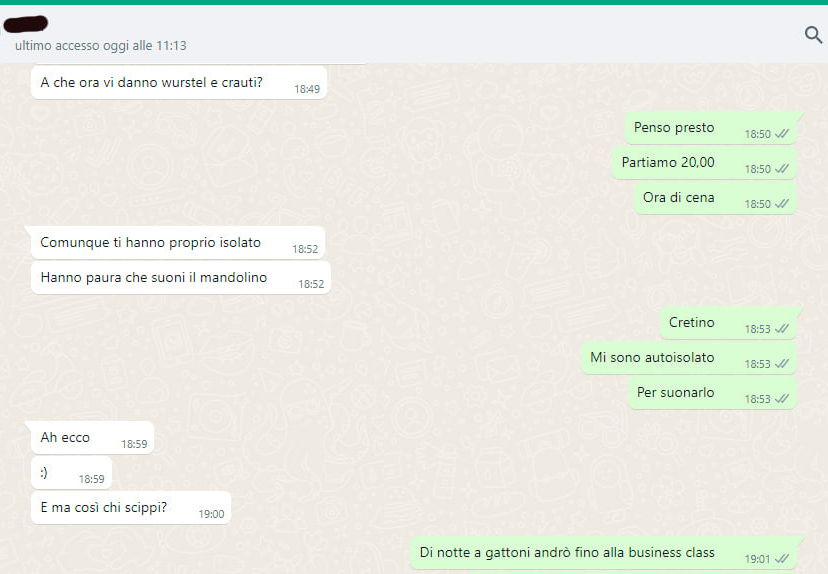This screenshot has height=574, width=828.
Task: Click read-receipt checkmarks on "Cretino"
Action: point(782,329)
